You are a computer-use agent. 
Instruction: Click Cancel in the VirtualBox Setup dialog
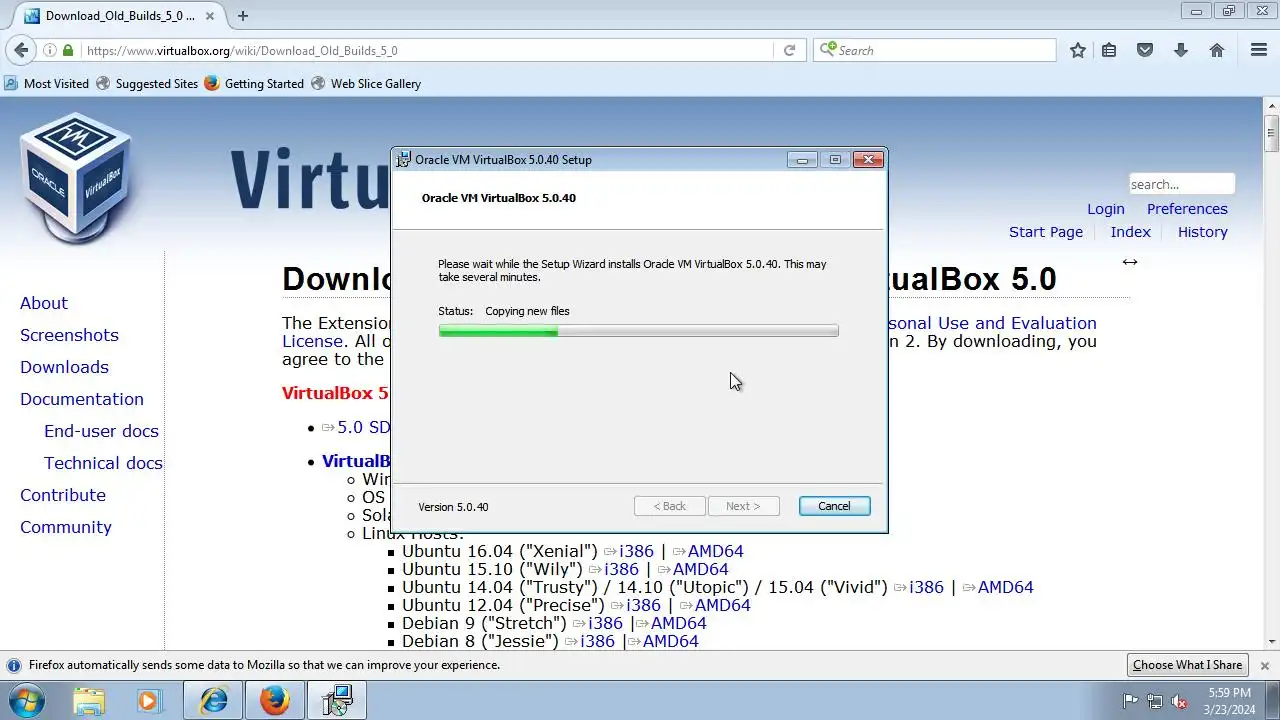[834, 506]
